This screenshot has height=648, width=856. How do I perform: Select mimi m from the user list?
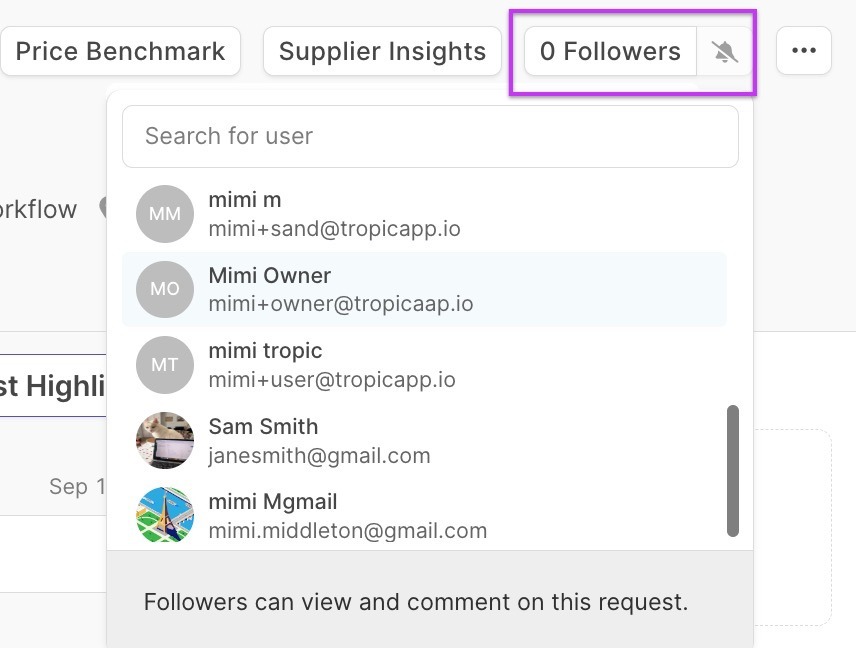(245, 200)
